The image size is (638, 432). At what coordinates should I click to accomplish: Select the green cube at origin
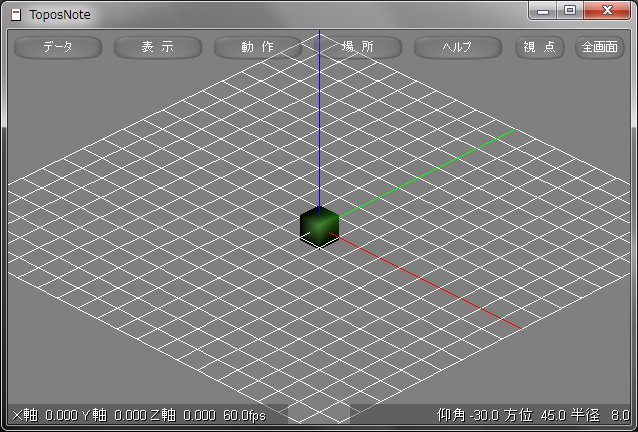[x=319, y=227]
